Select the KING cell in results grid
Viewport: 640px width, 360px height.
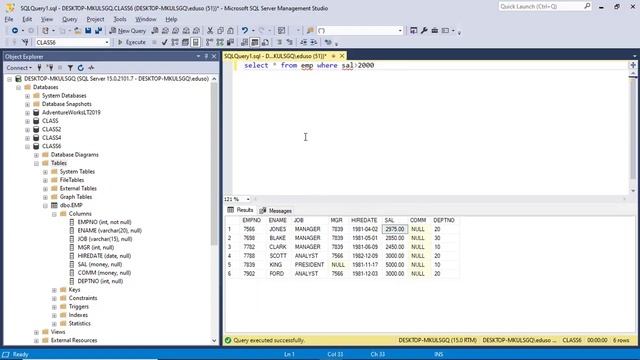coord(278,264)
